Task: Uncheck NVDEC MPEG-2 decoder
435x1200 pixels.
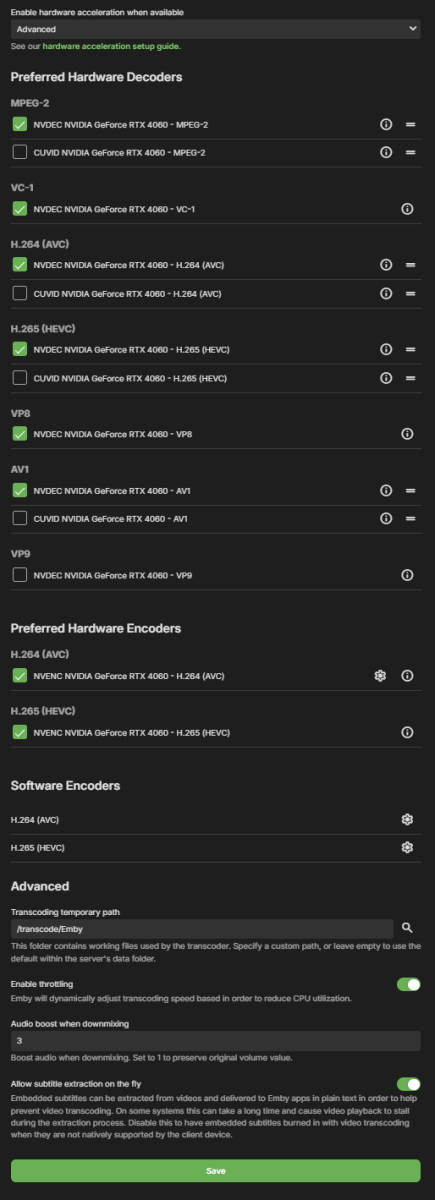Action: [x=20, y=125]
